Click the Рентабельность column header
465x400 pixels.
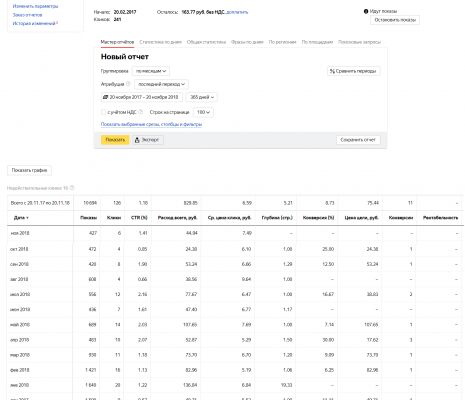pos(440,218)
